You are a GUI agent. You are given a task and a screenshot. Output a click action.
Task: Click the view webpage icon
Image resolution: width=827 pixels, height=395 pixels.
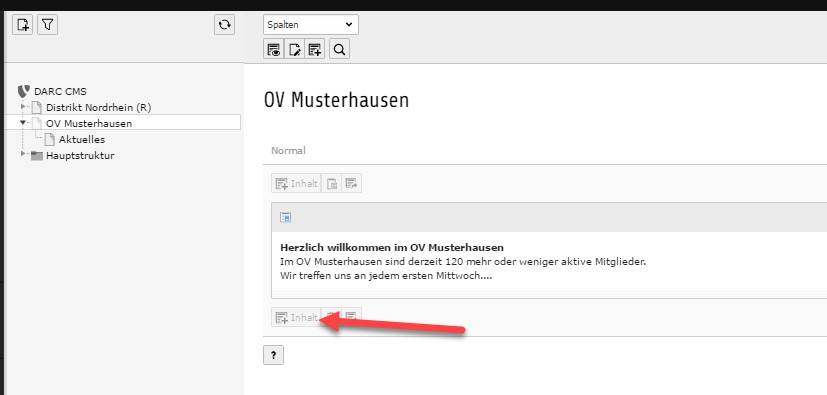pos(273,50)
